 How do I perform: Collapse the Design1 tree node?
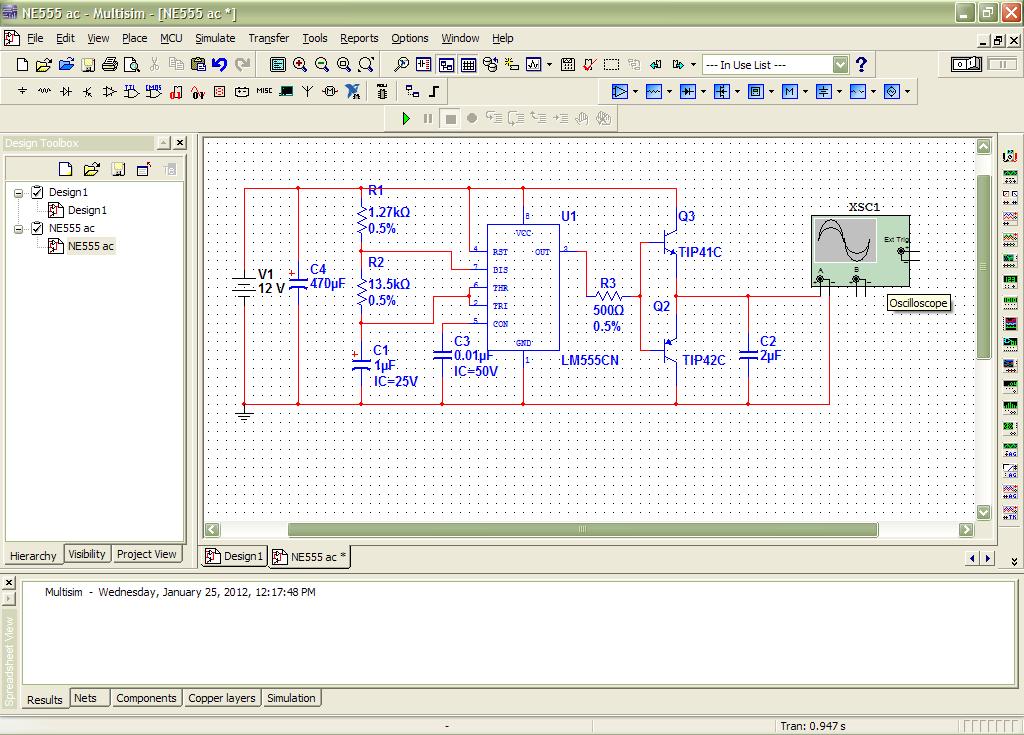[x=19, y=192]
